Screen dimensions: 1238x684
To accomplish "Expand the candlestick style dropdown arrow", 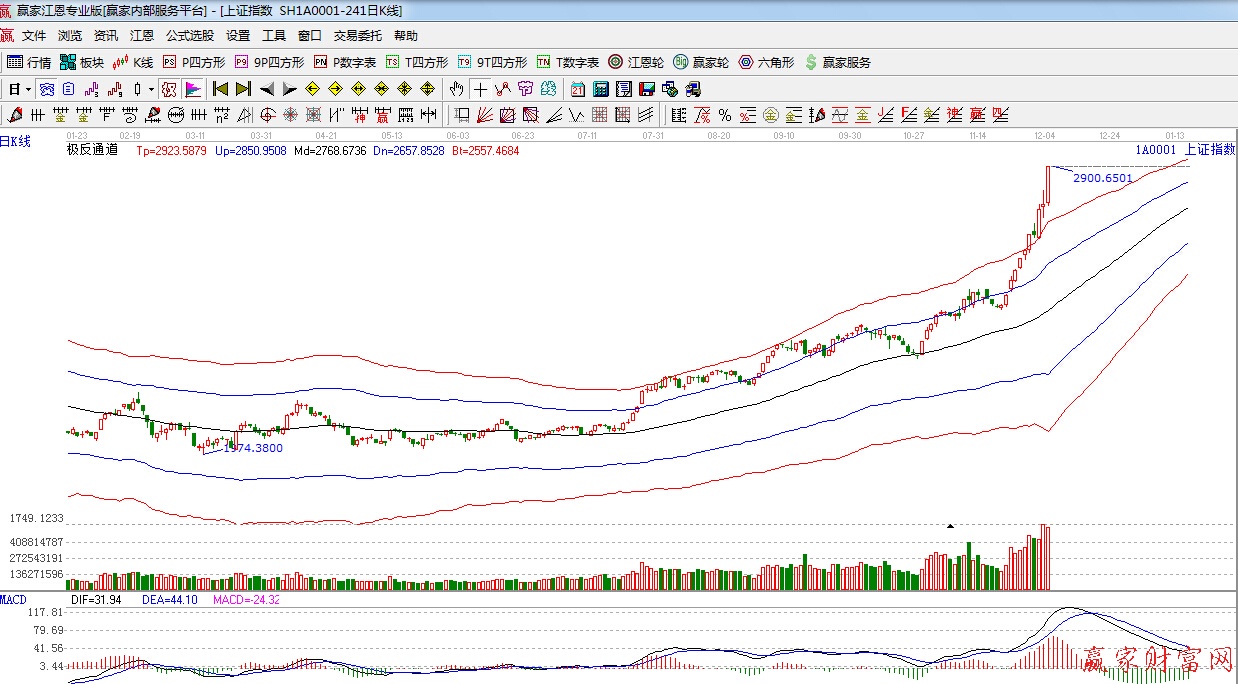I will point(151,89).
